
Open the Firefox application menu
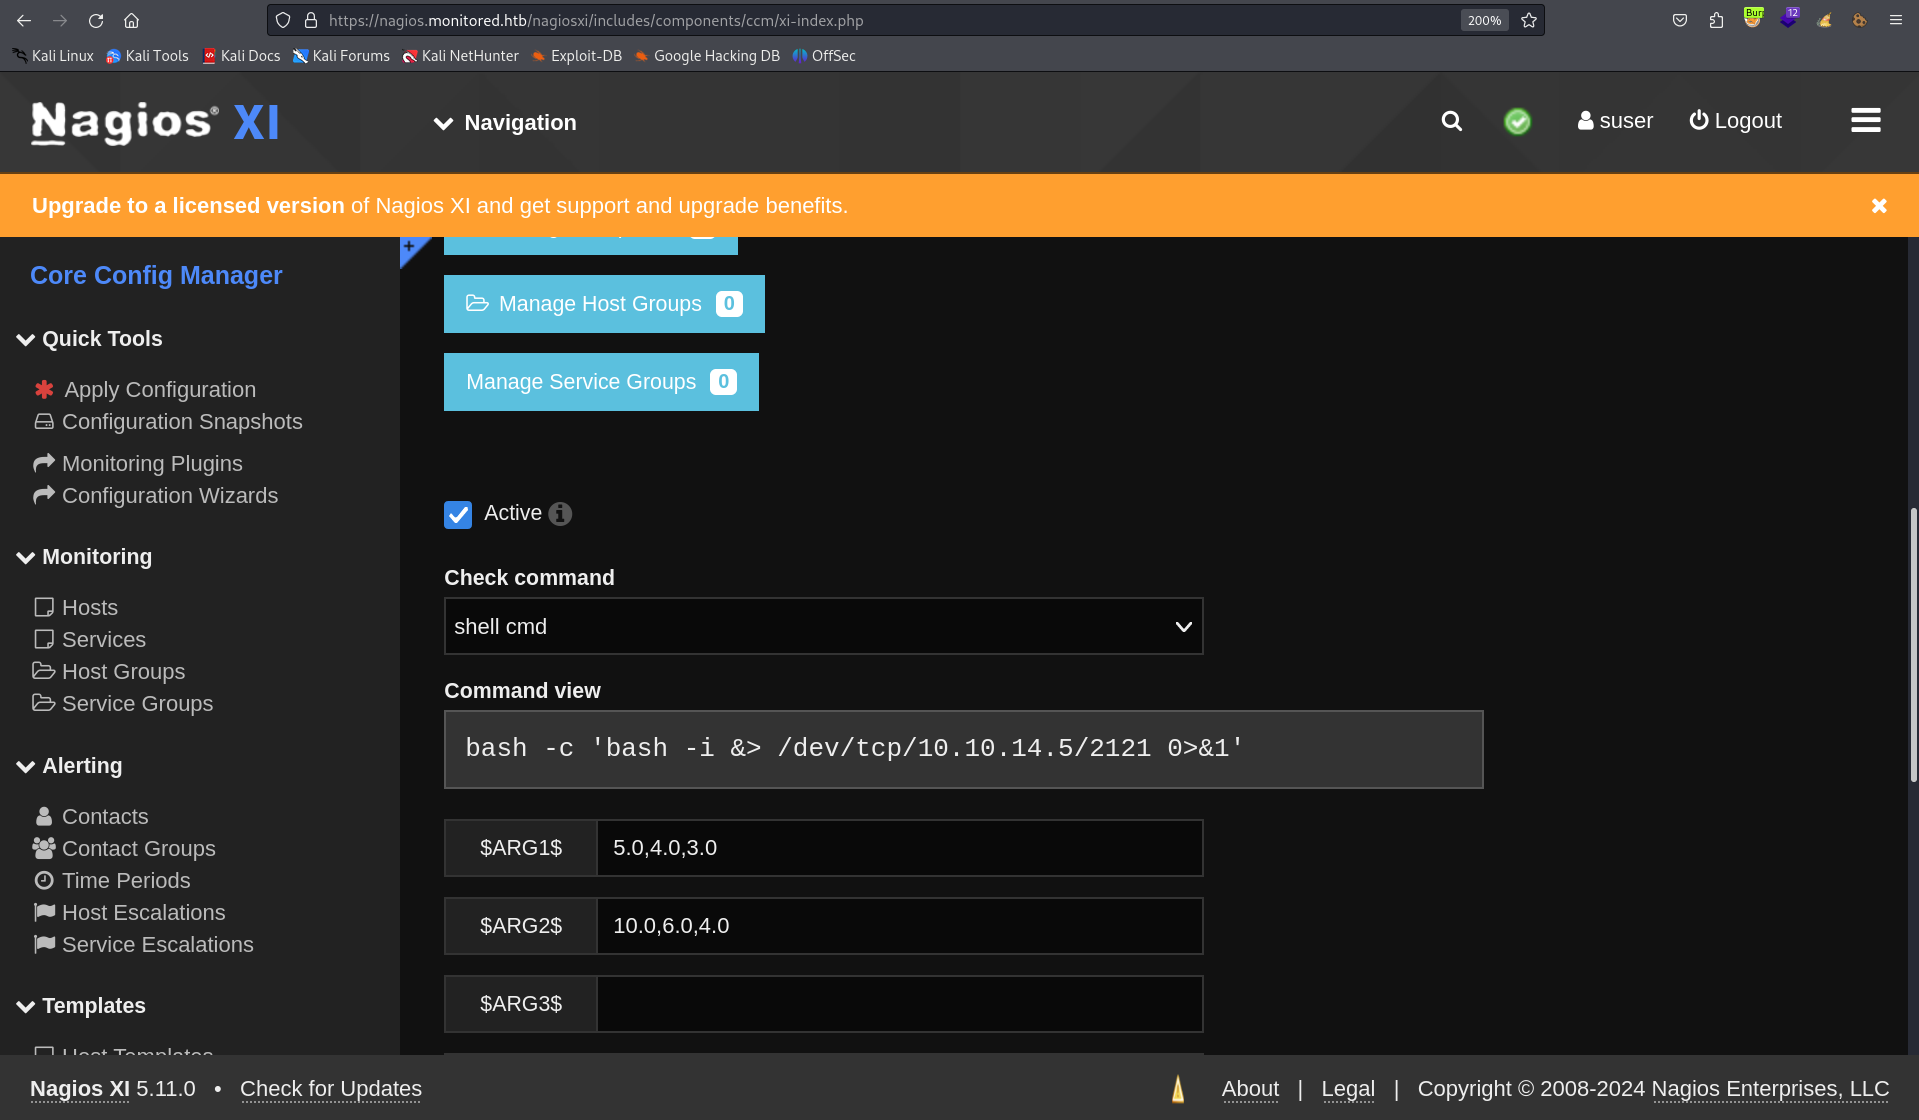(x=1895, y=20)
